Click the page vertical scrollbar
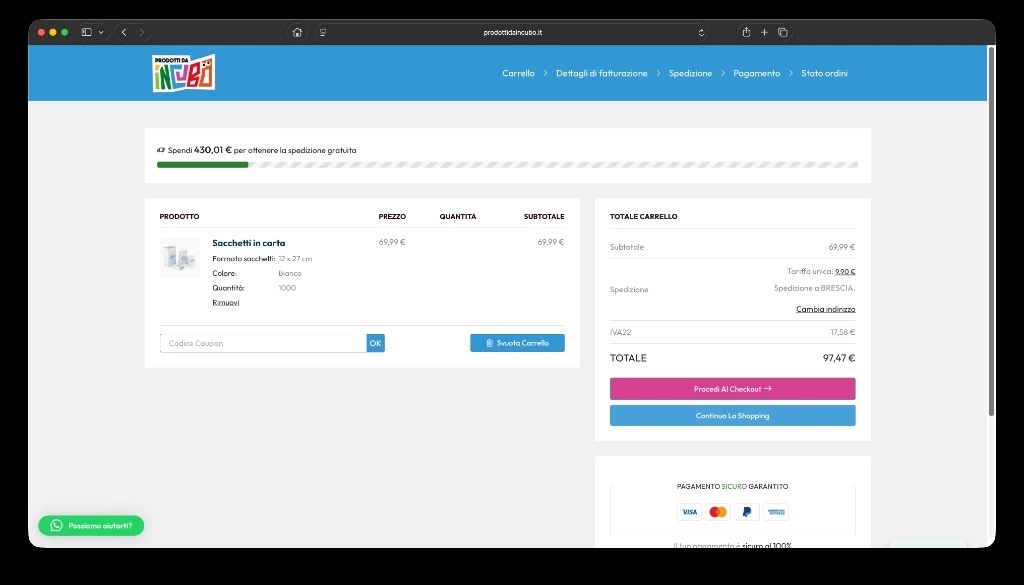This screenshot has width=1024, height=585. 991,232
